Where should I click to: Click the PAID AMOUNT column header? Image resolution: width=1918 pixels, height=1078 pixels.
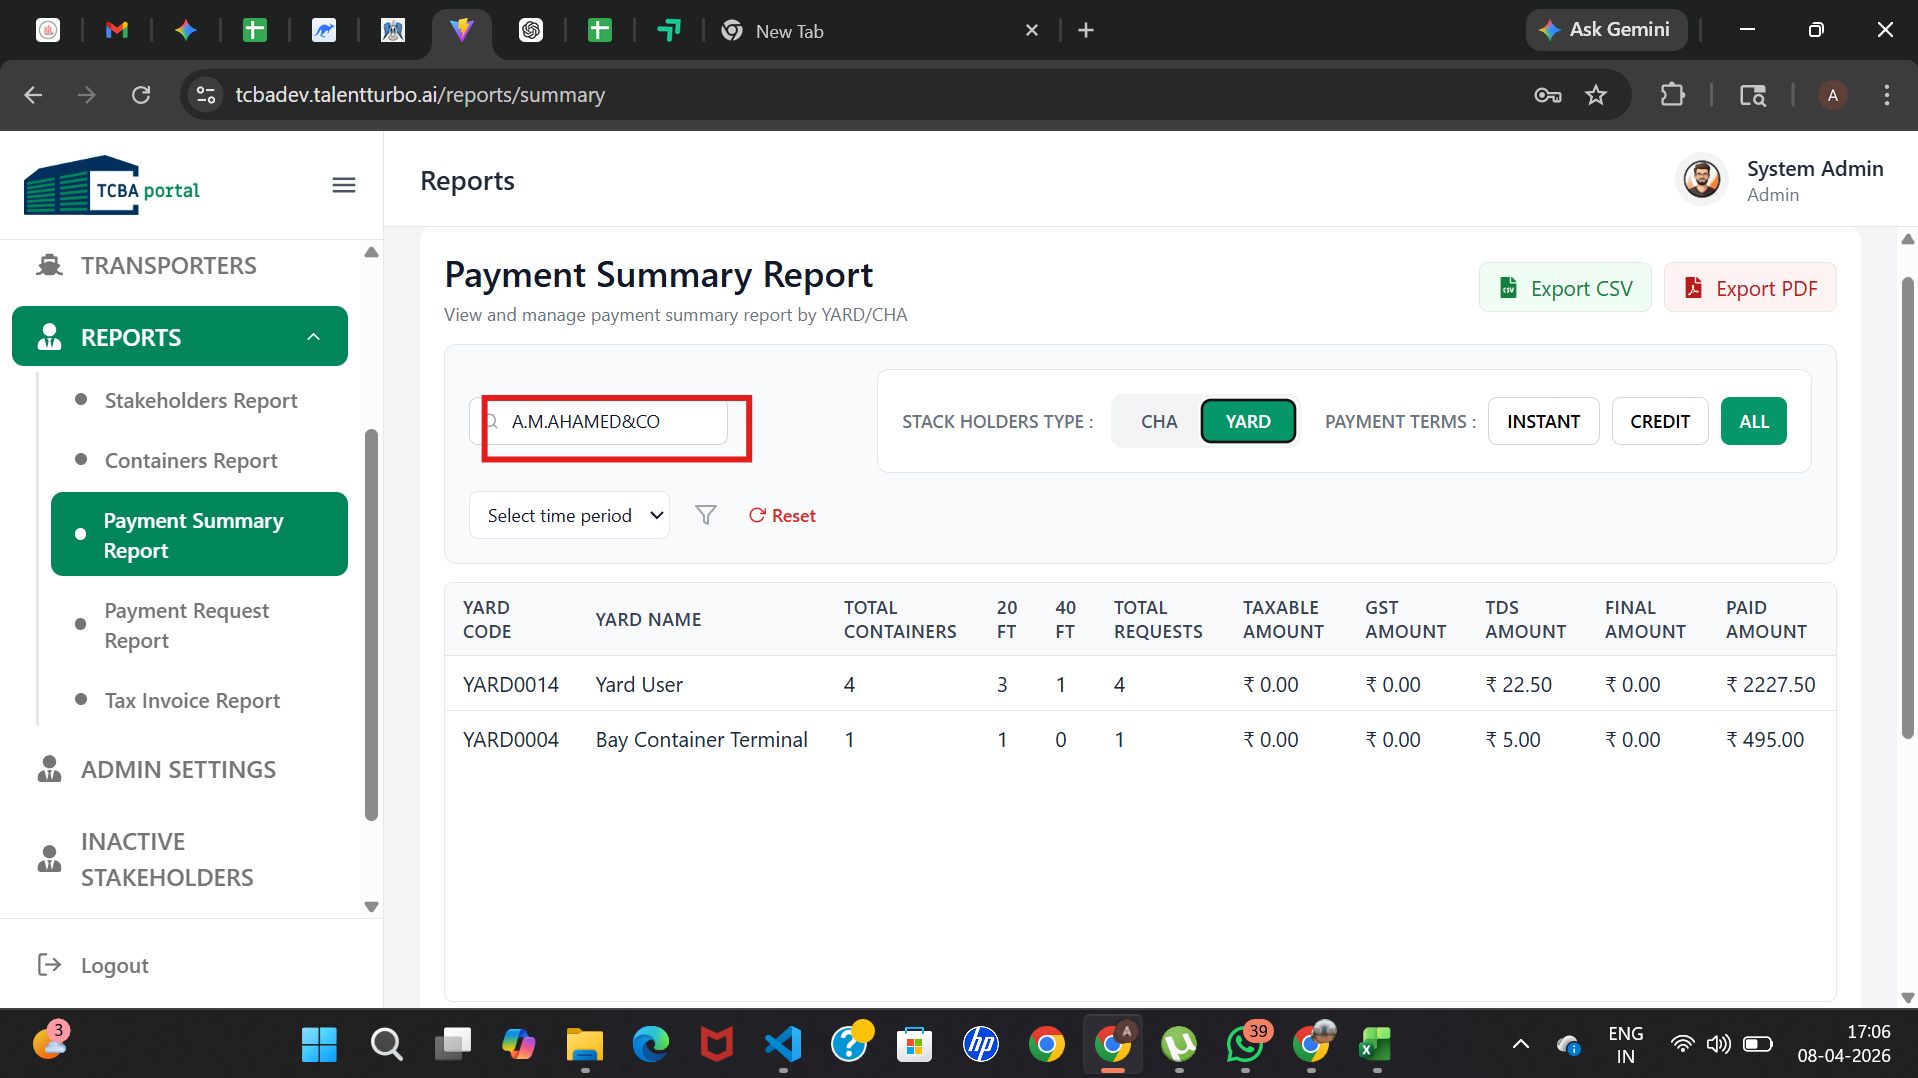tap(1766, 619)
